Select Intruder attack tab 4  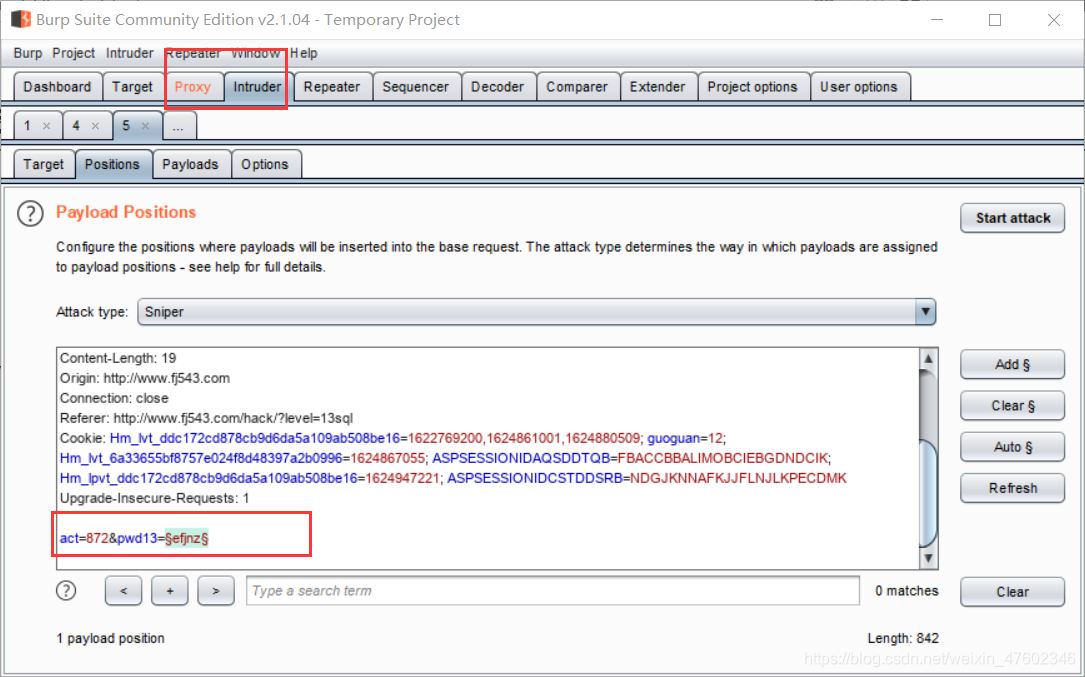(x=76, y=126)
